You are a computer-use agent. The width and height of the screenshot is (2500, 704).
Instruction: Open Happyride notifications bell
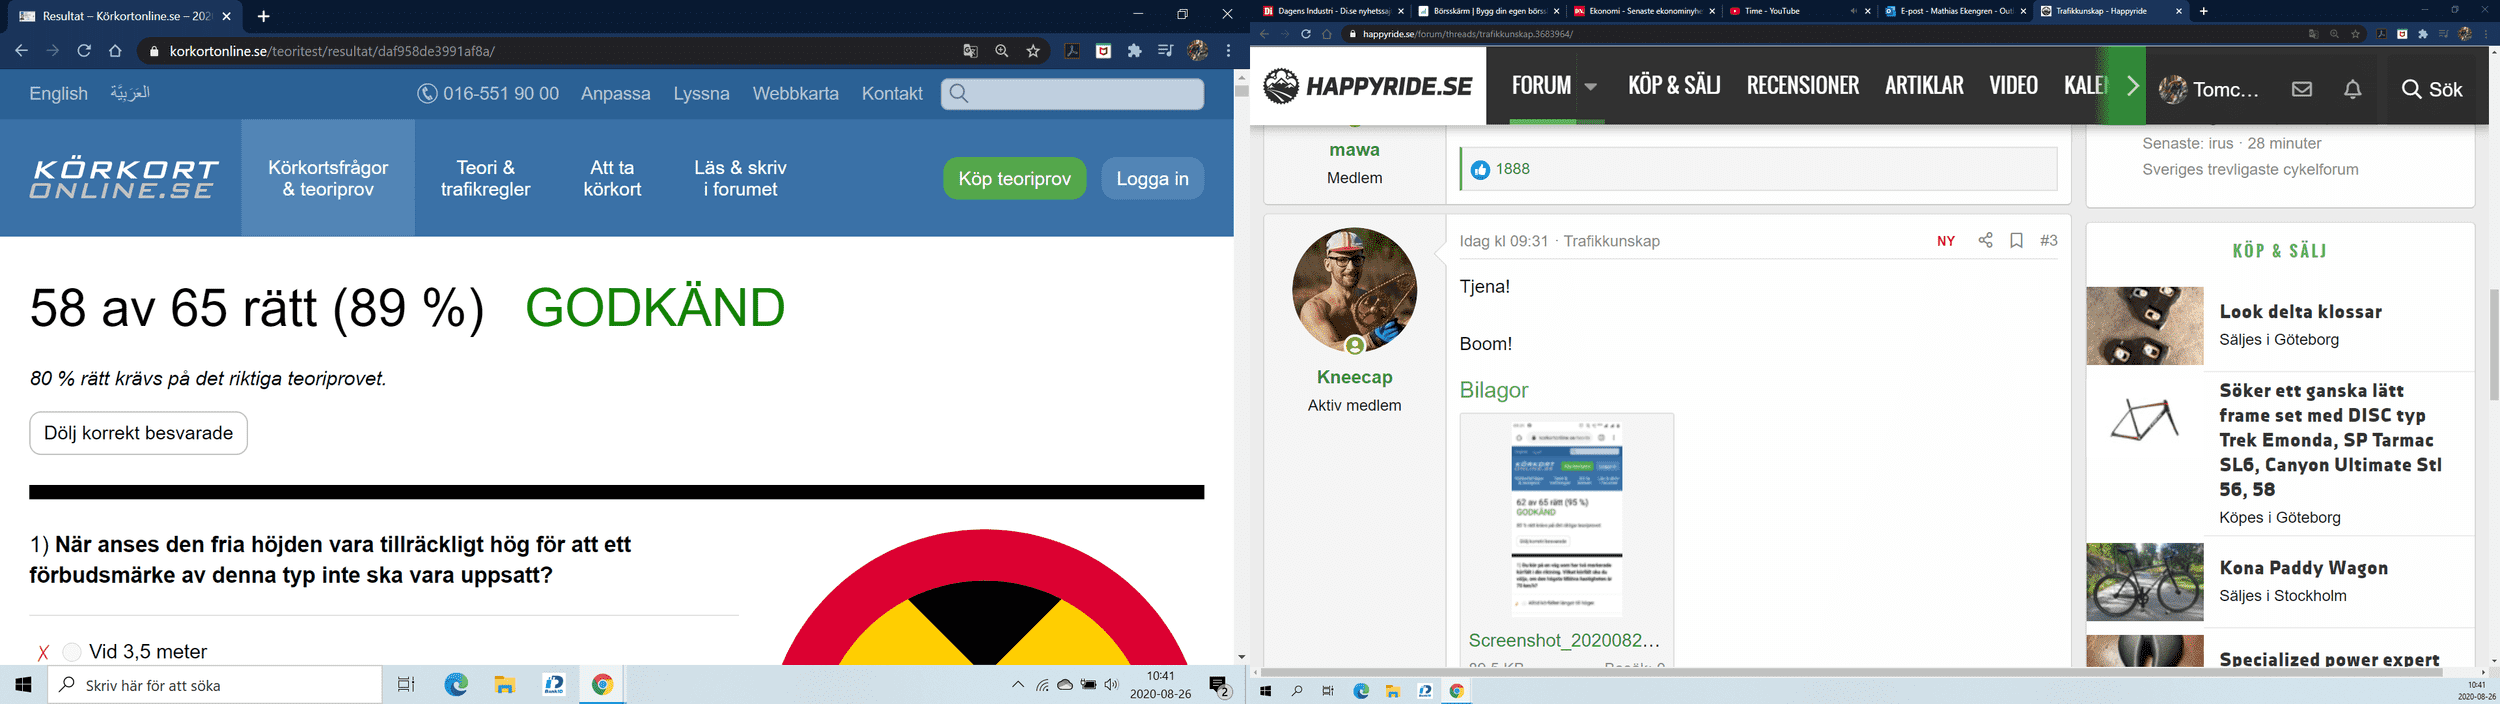coord(2353,89)
